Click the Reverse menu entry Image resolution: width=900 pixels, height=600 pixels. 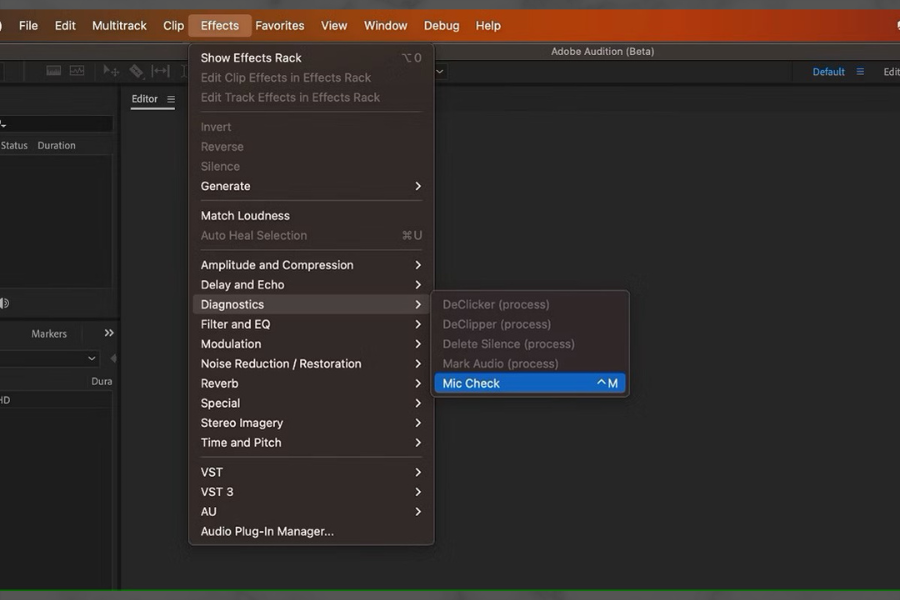[x=311, y=147]
